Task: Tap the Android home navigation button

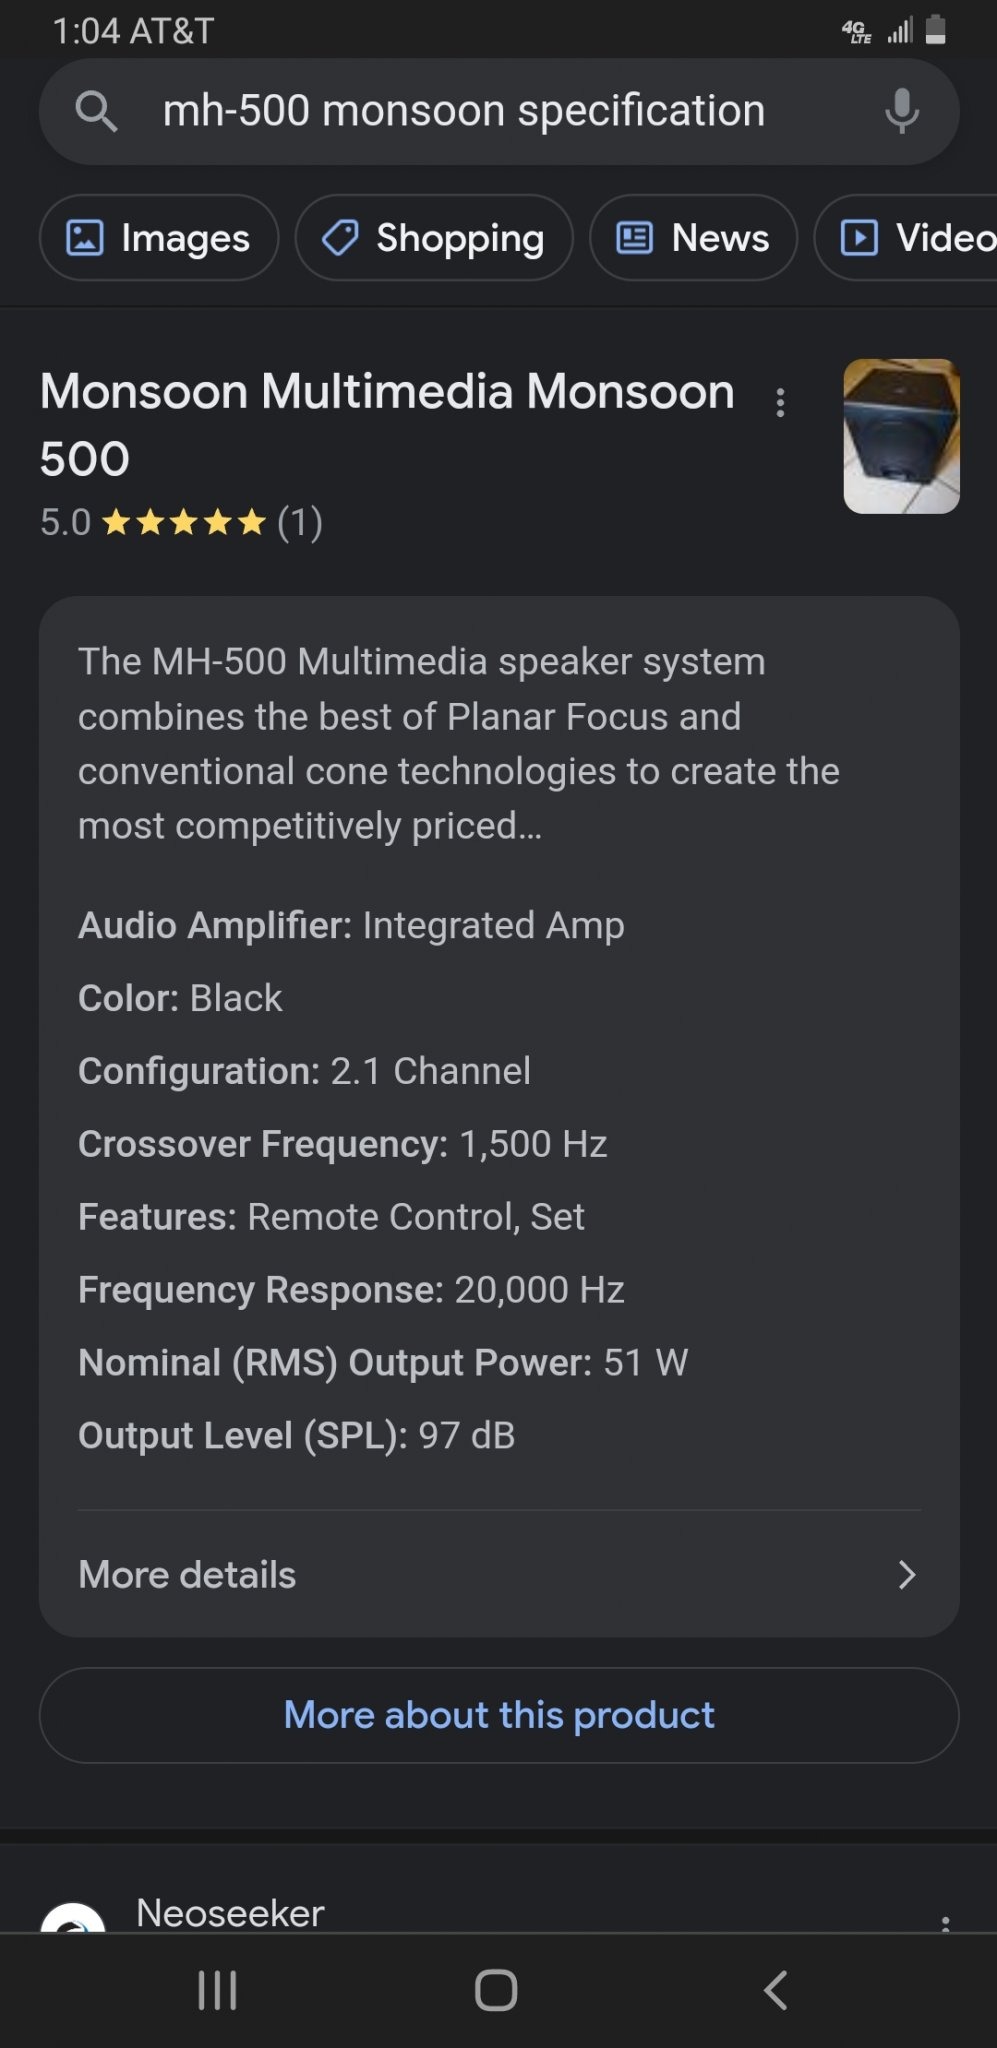Action: (496, 1990)
